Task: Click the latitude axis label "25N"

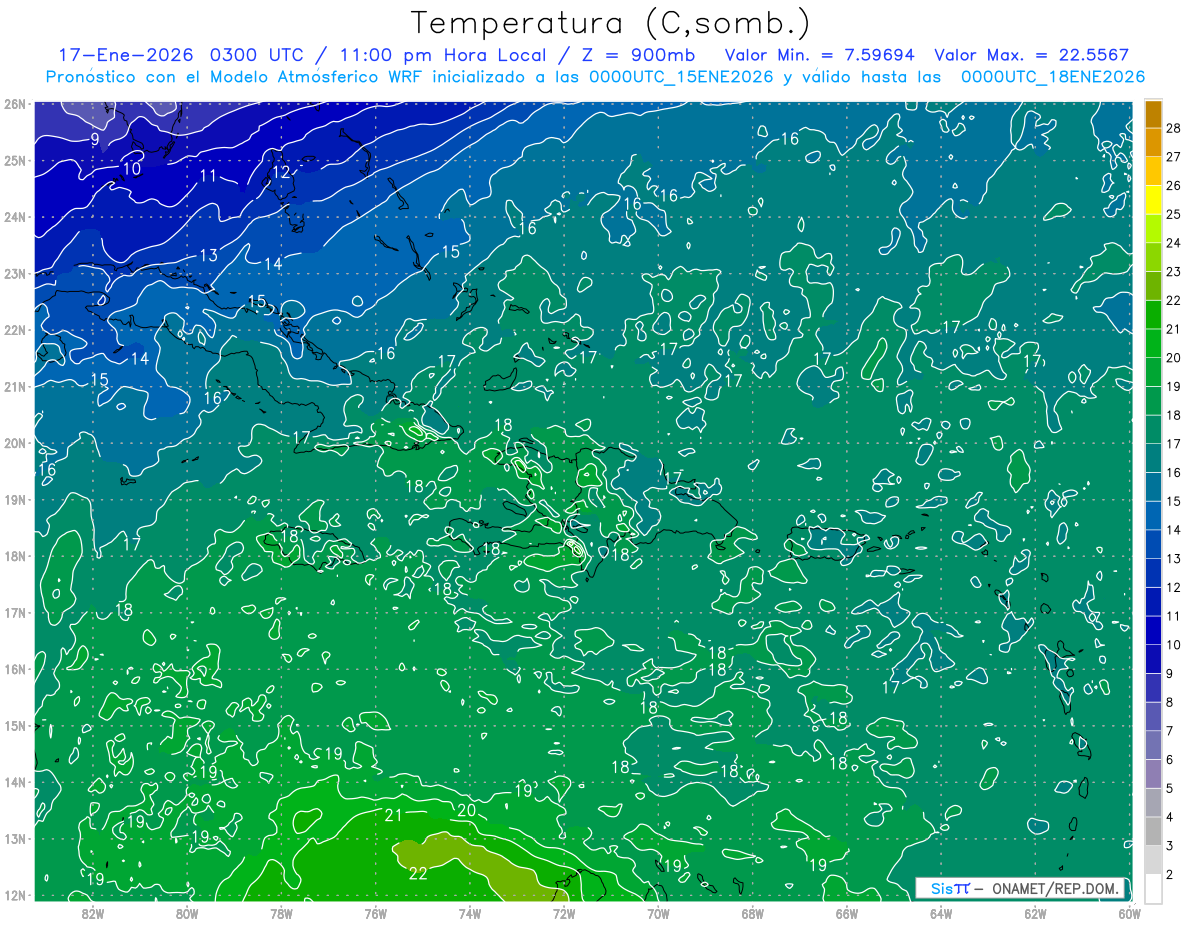Action: (x=14, y=160)
